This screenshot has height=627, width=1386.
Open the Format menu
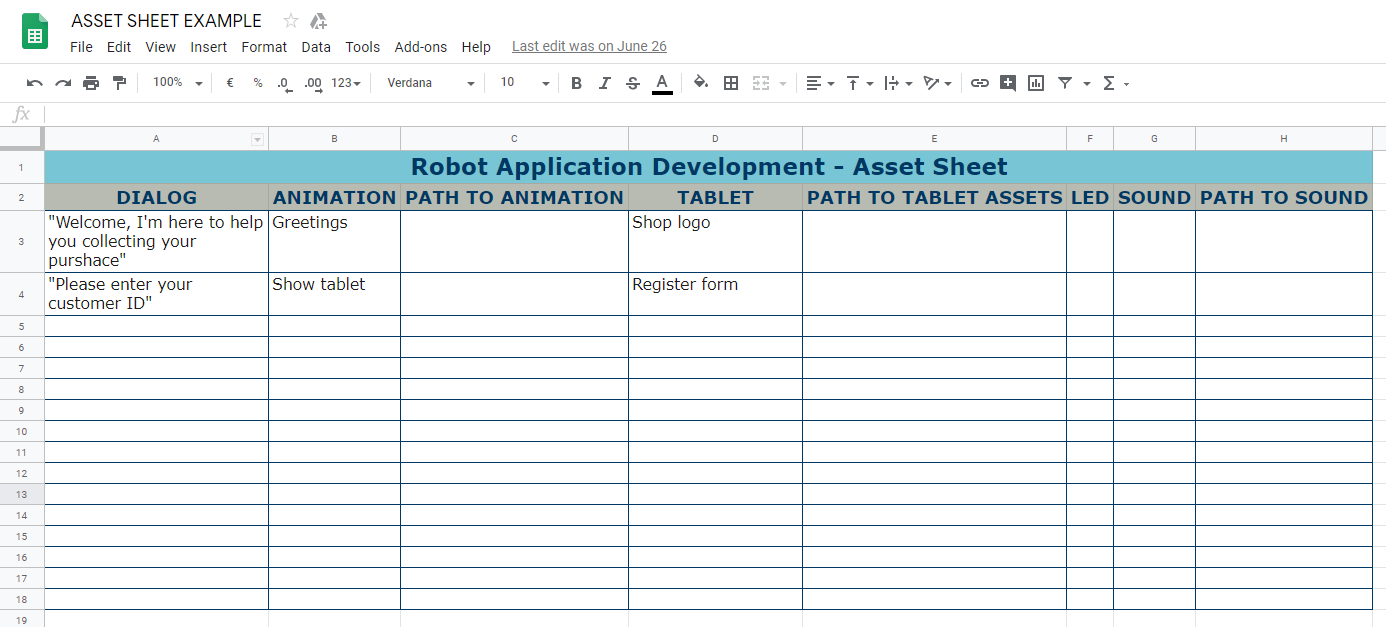pyautogui.click(x=264, y=47)
